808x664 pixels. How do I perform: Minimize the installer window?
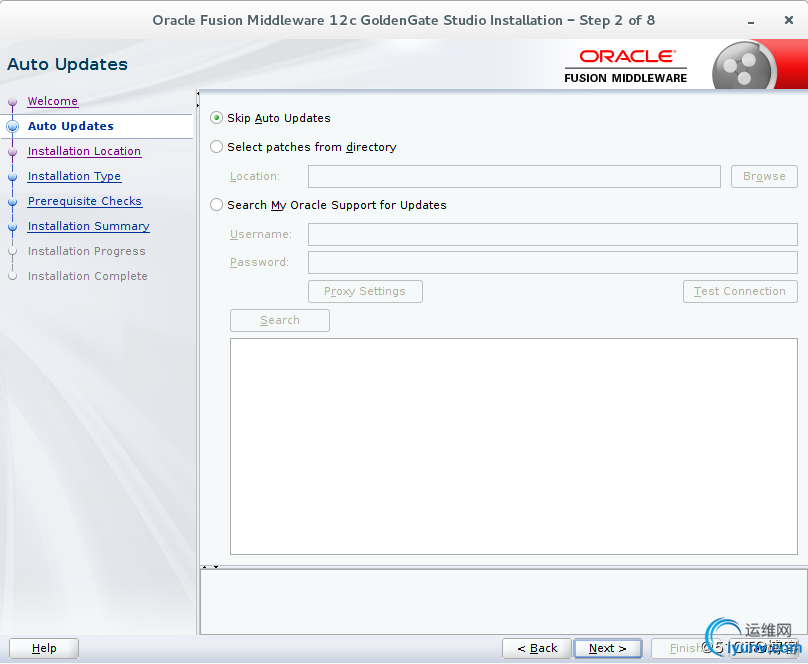751,21
